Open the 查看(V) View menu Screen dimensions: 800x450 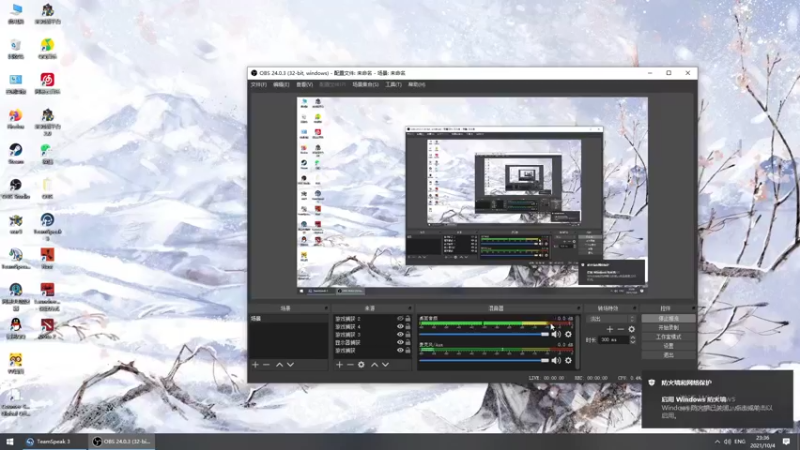pos(305,85)
